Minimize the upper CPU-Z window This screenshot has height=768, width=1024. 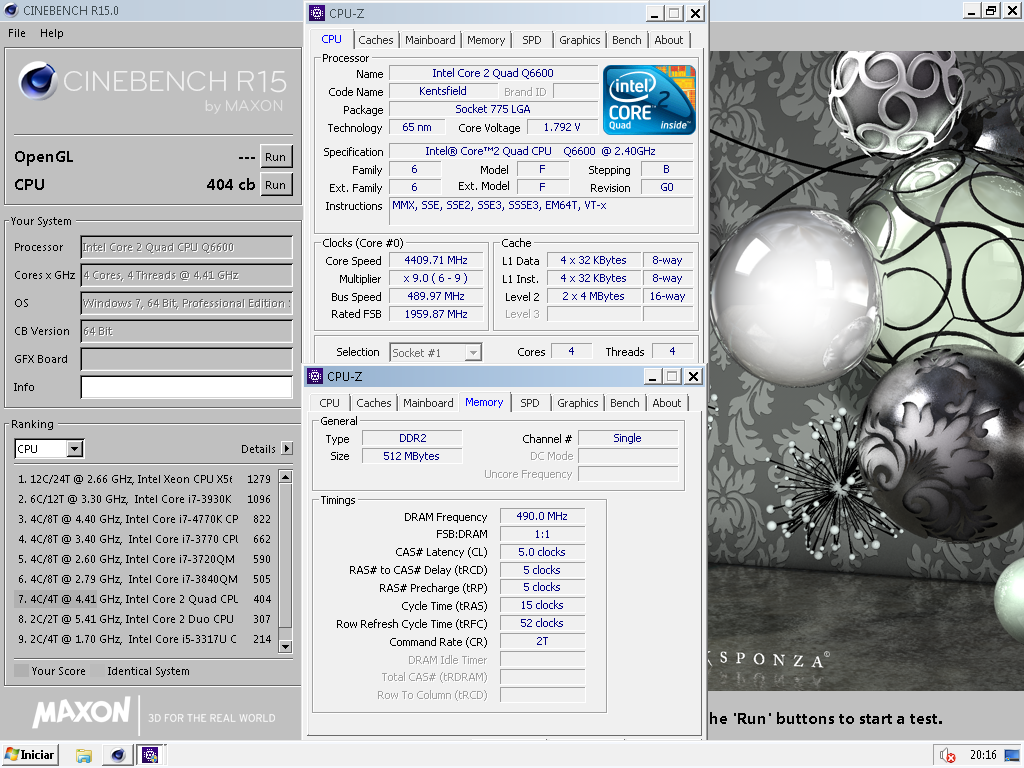click(655, 13)
